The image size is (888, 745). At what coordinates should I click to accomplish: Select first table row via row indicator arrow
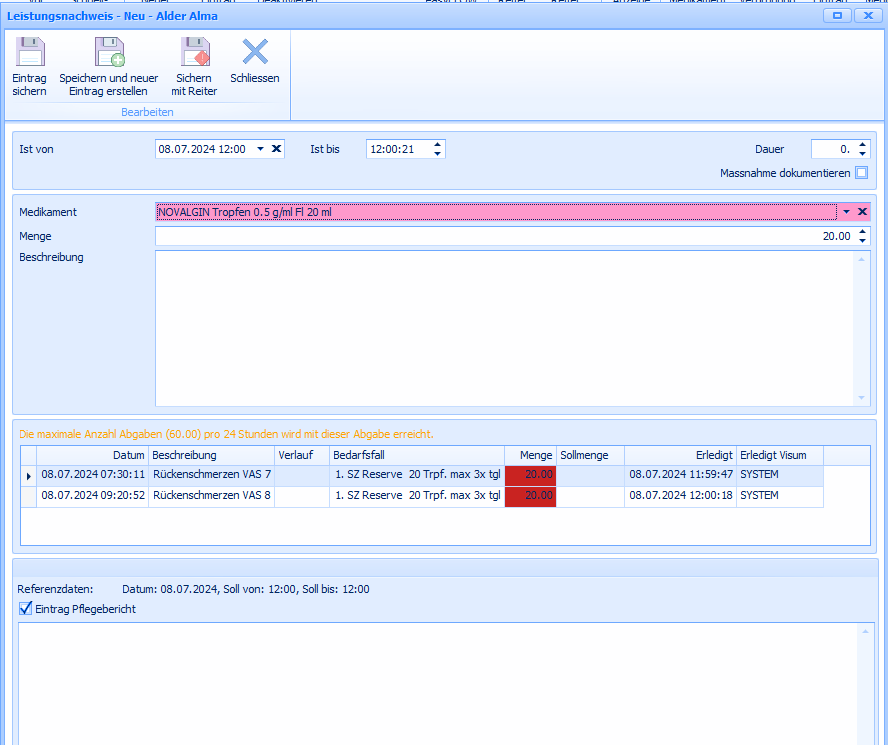coord(28,475)
